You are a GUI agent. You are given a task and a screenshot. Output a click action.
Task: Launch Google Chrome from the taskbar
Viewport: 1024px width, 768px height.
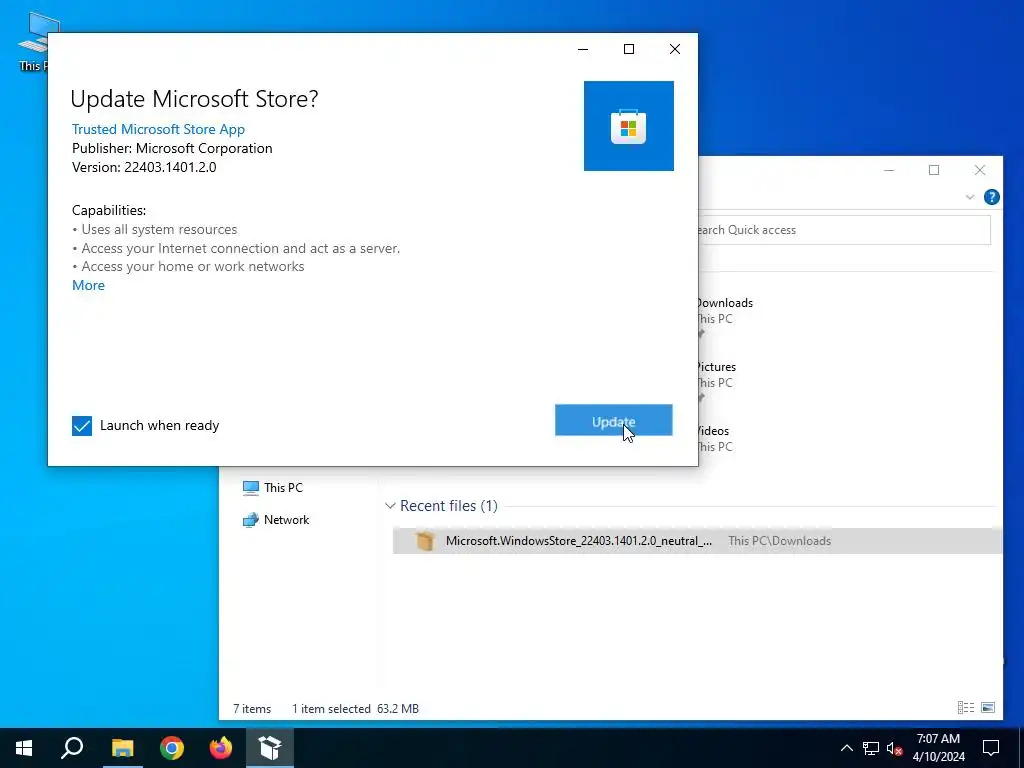pyautogui.click(x=172, y=748)
